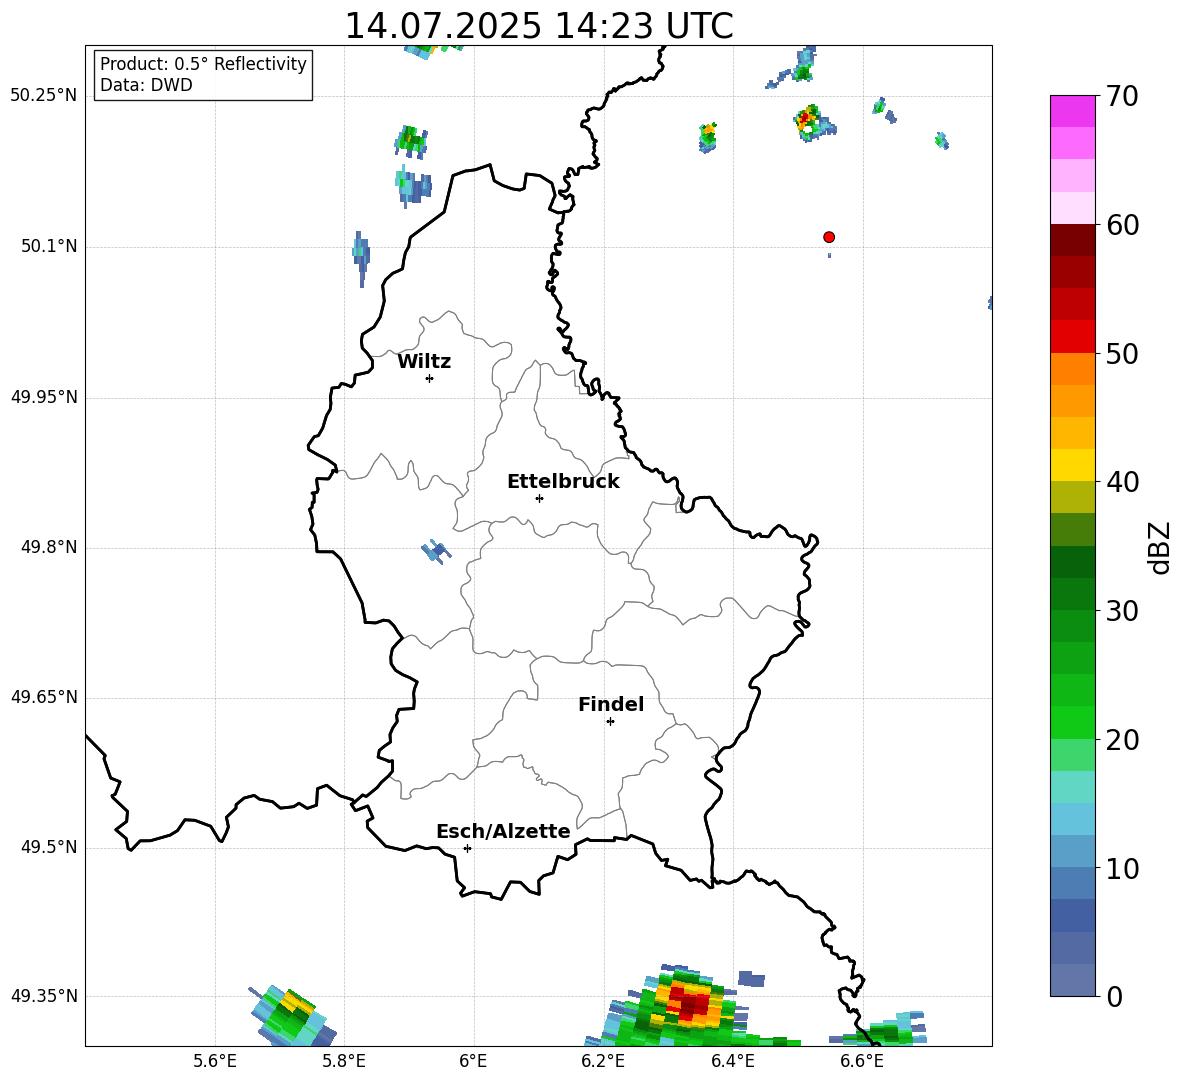Click the 49.95°N latitude label
This screenshot has height=1081, width=1184.
tap(44, 397)
